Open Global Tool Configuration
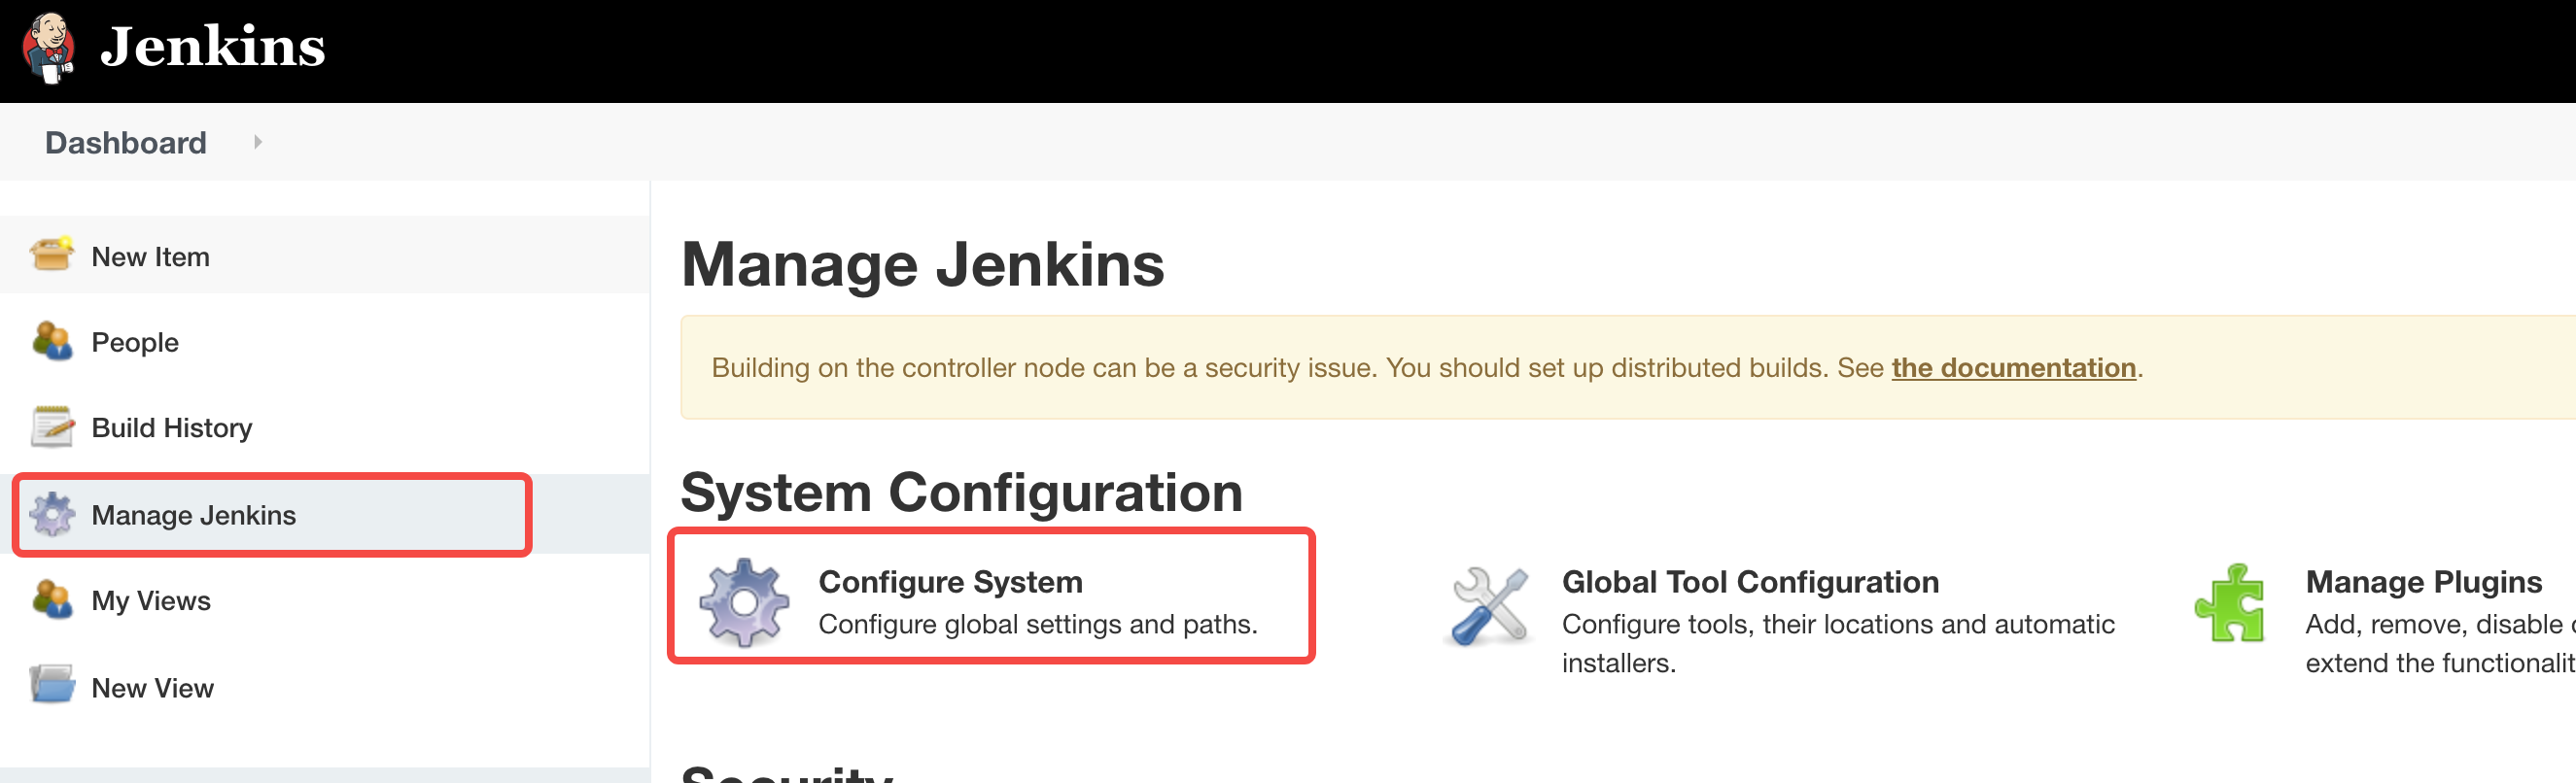This screenshot has width=2576, height=783. 1750,581
